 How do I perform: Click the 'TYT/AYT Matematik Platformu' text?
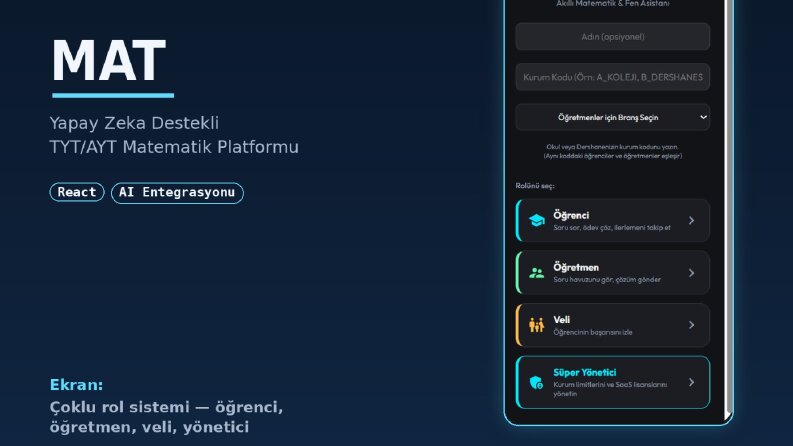coord(174,147)
